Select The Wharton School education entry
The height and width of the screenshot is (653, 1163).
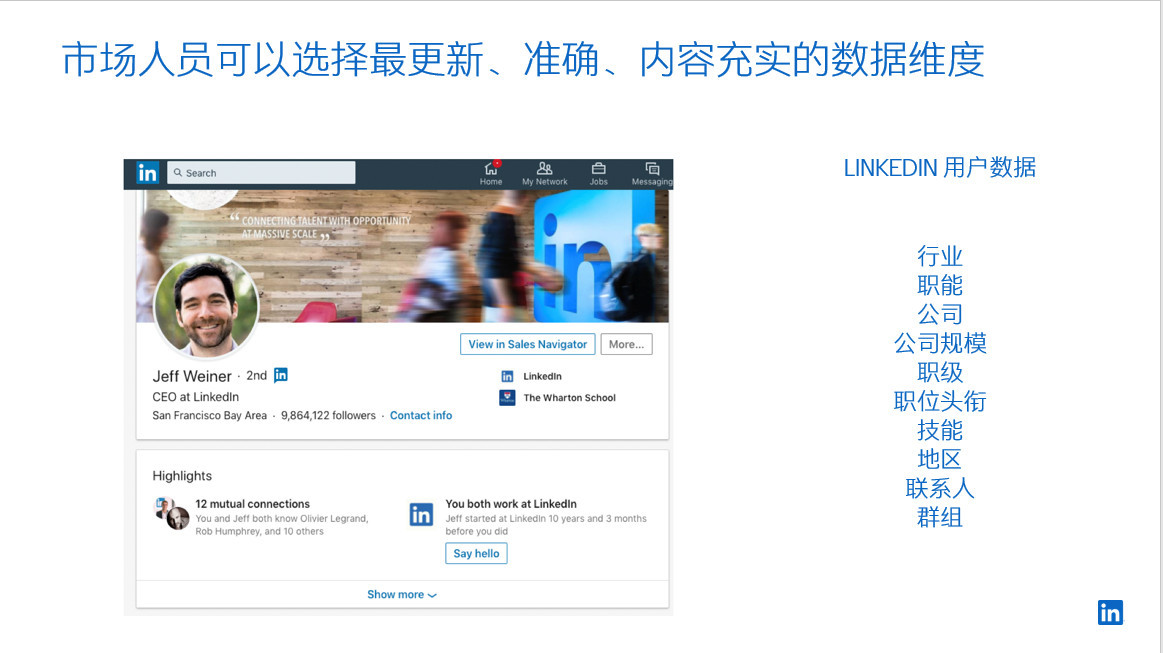(x=569, y=398)
